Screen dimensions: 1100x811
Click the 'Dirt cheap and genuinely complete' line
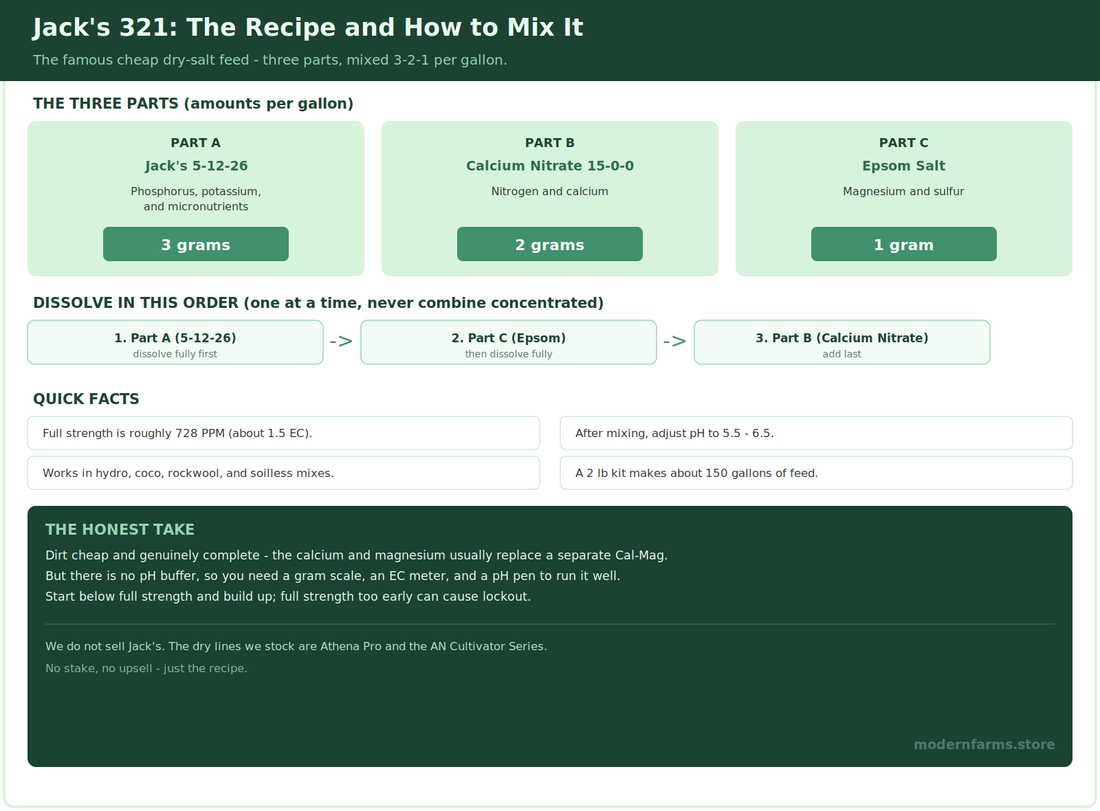tap(356, 555)
